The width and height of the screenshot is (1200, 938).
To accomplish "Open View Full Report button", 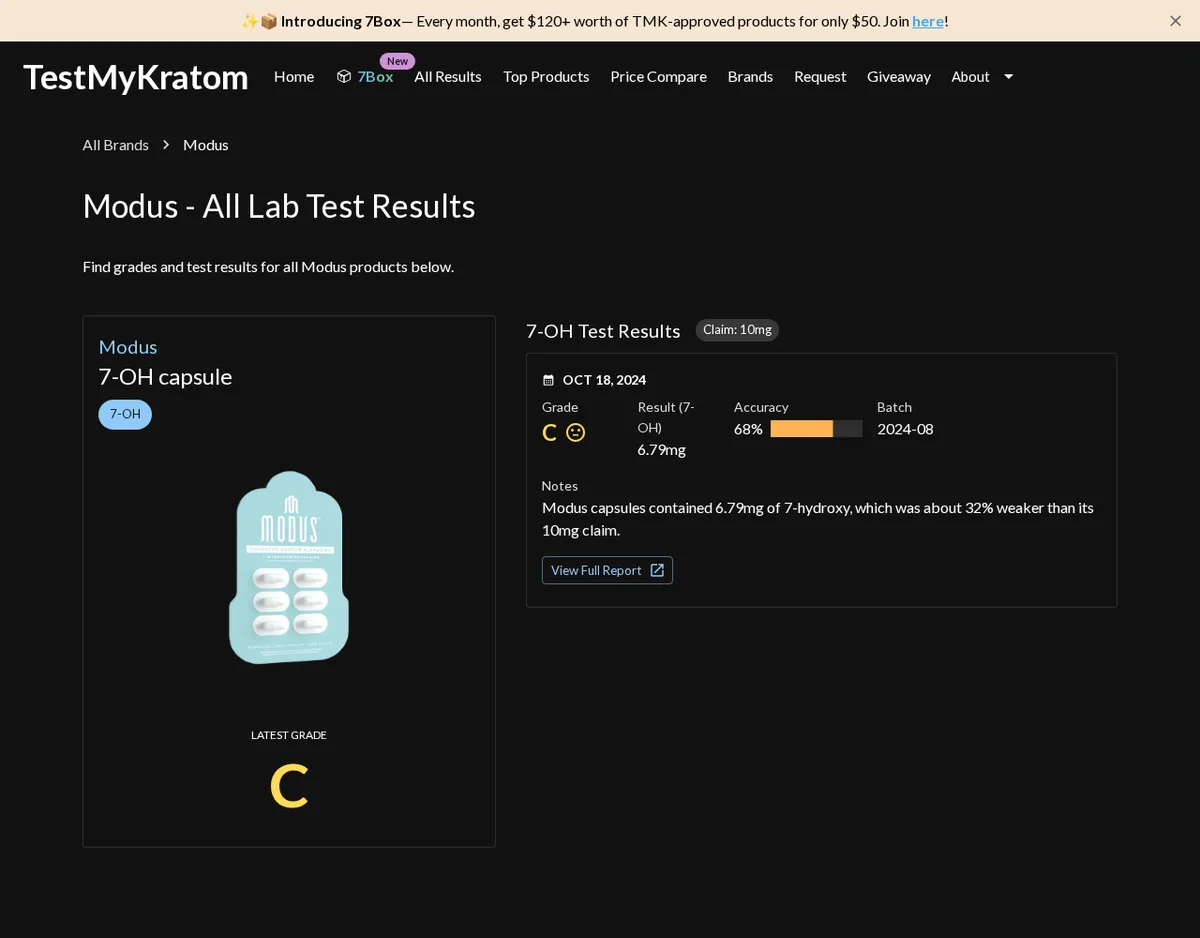I will 607,570.
